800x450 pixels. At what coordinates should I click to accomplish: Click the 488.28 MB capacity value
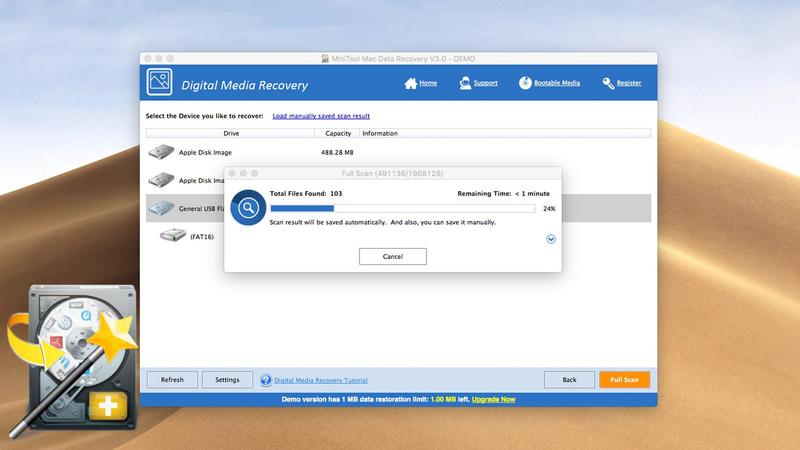[x=337, y=153]
